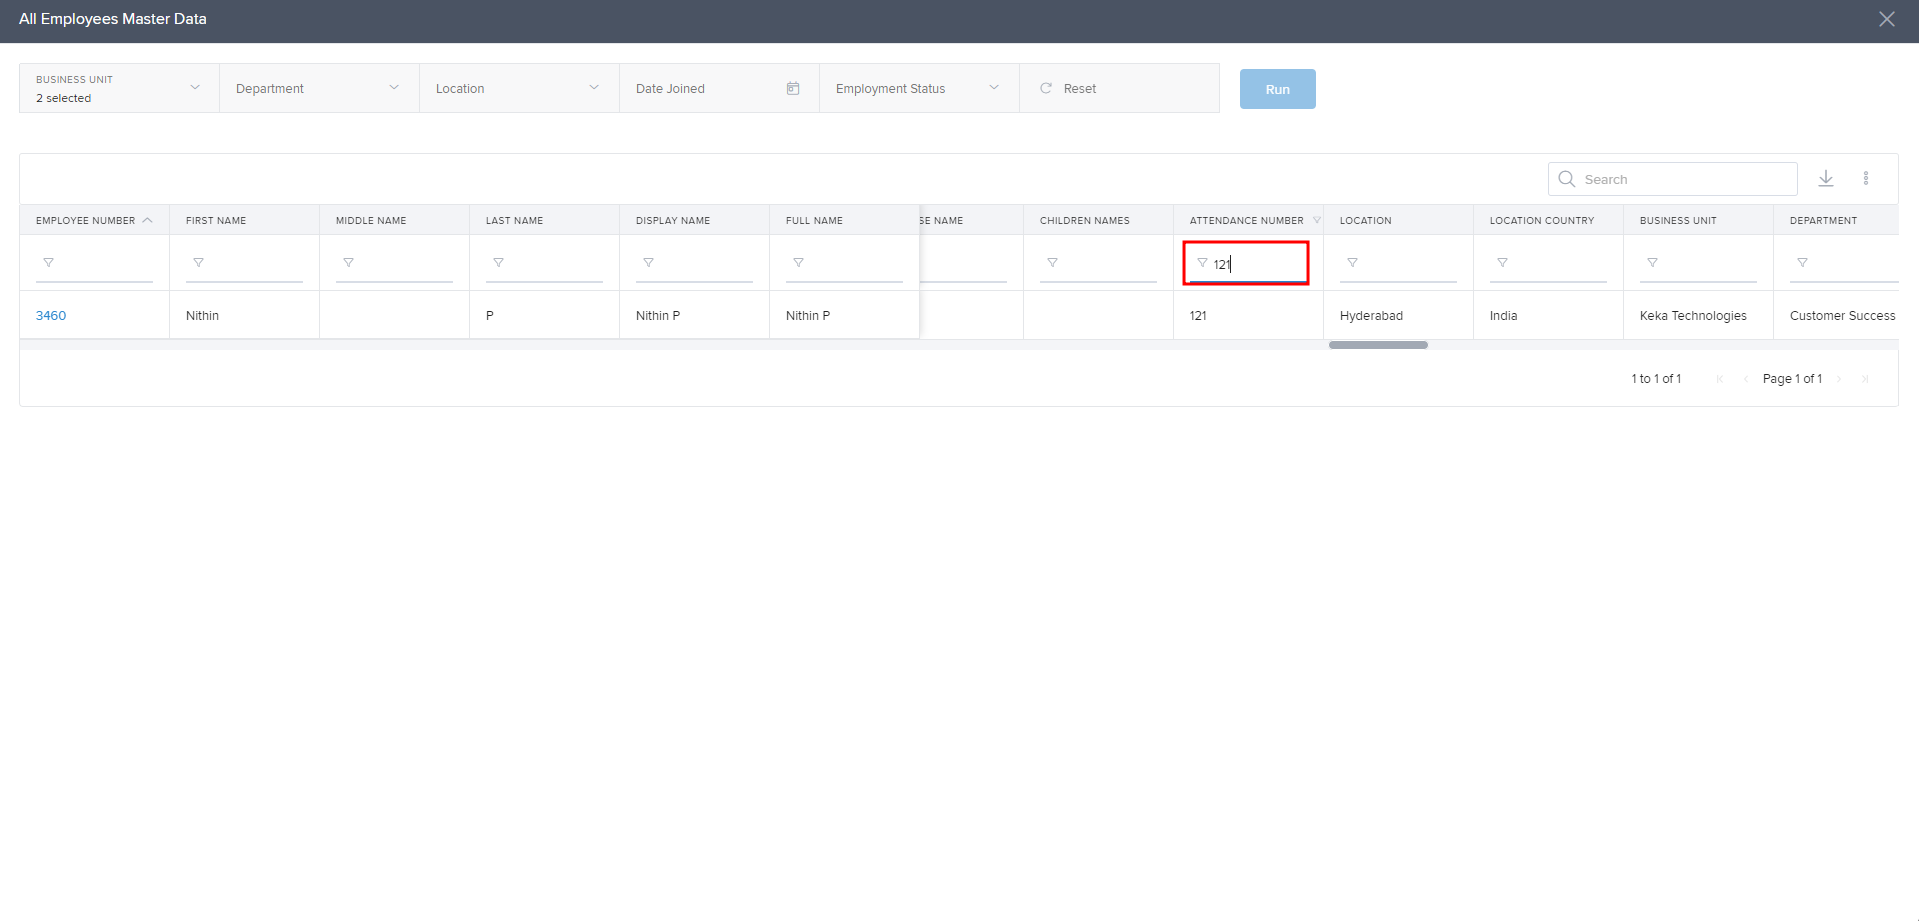This screenshot has width=1919, height=921.
Task: Open the three-dot more options menu
Action: 1865,179
